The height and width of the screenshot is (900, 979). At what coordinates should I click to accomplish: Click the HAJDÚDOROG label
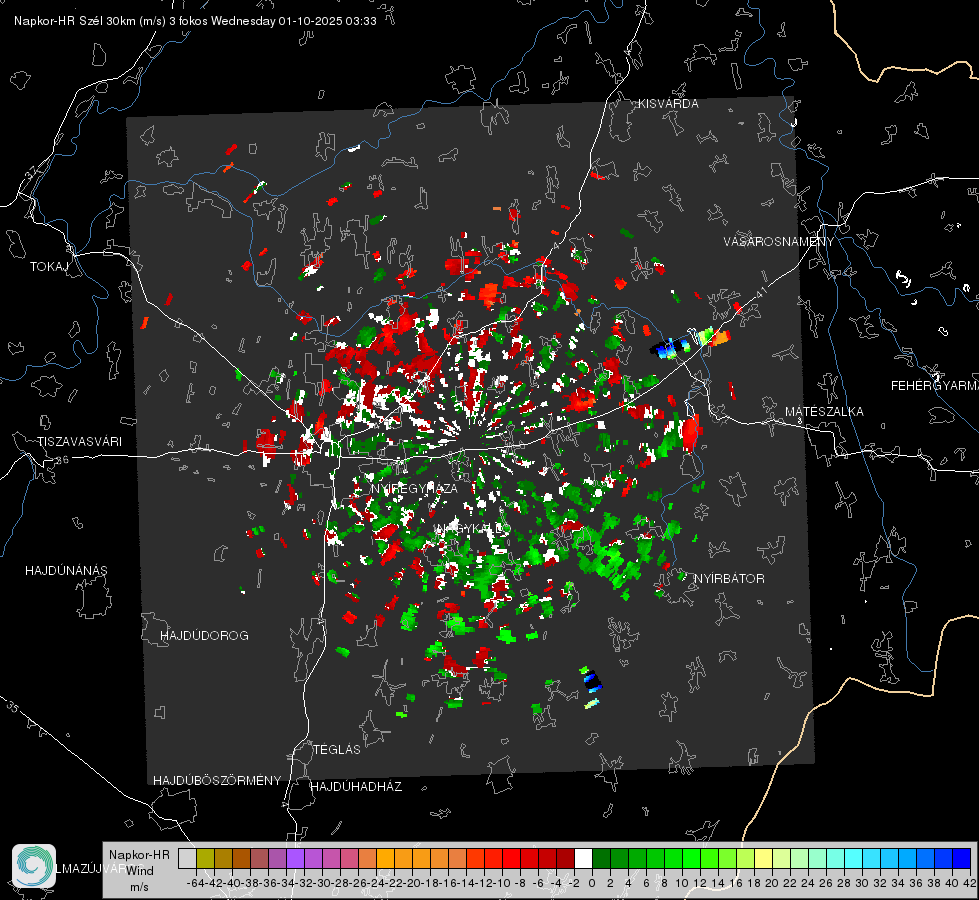point(204,636)
